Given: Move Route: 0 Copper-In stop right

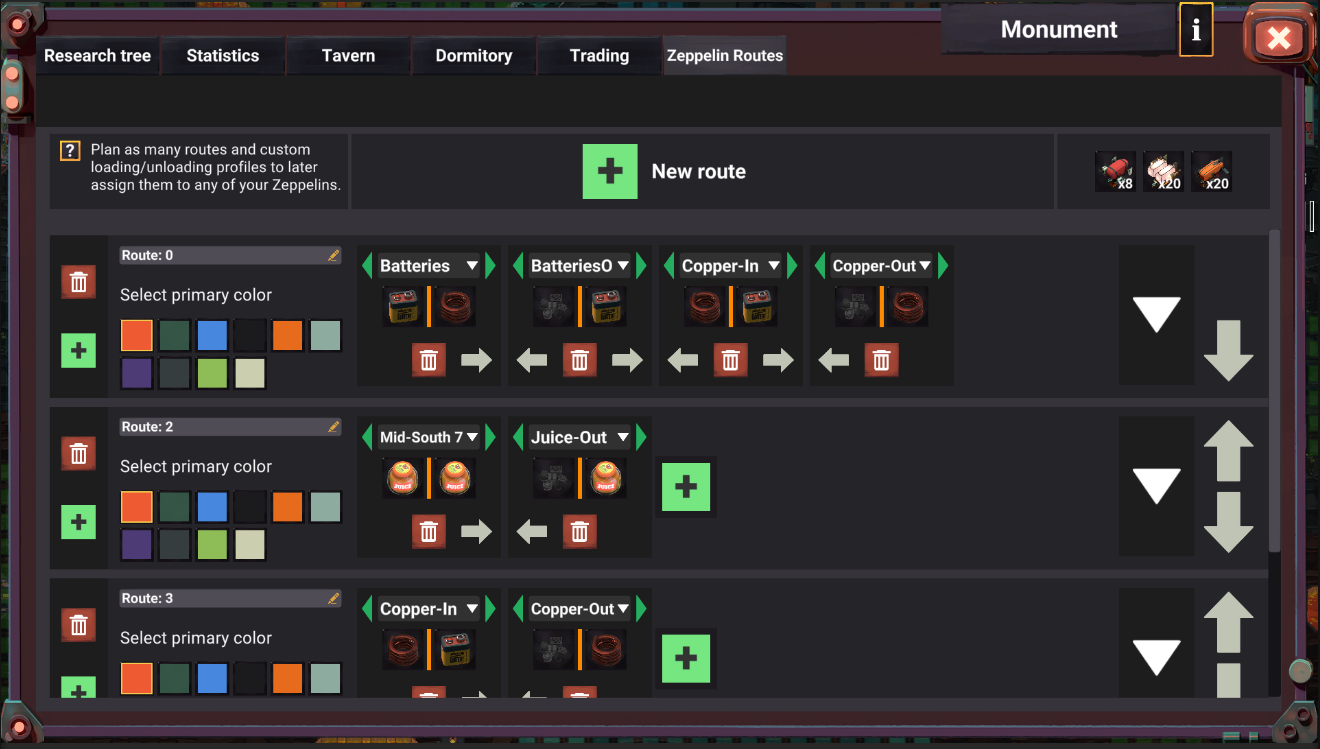Looking at the screenshot, I should pyautogui.click(x=779, y=360).
